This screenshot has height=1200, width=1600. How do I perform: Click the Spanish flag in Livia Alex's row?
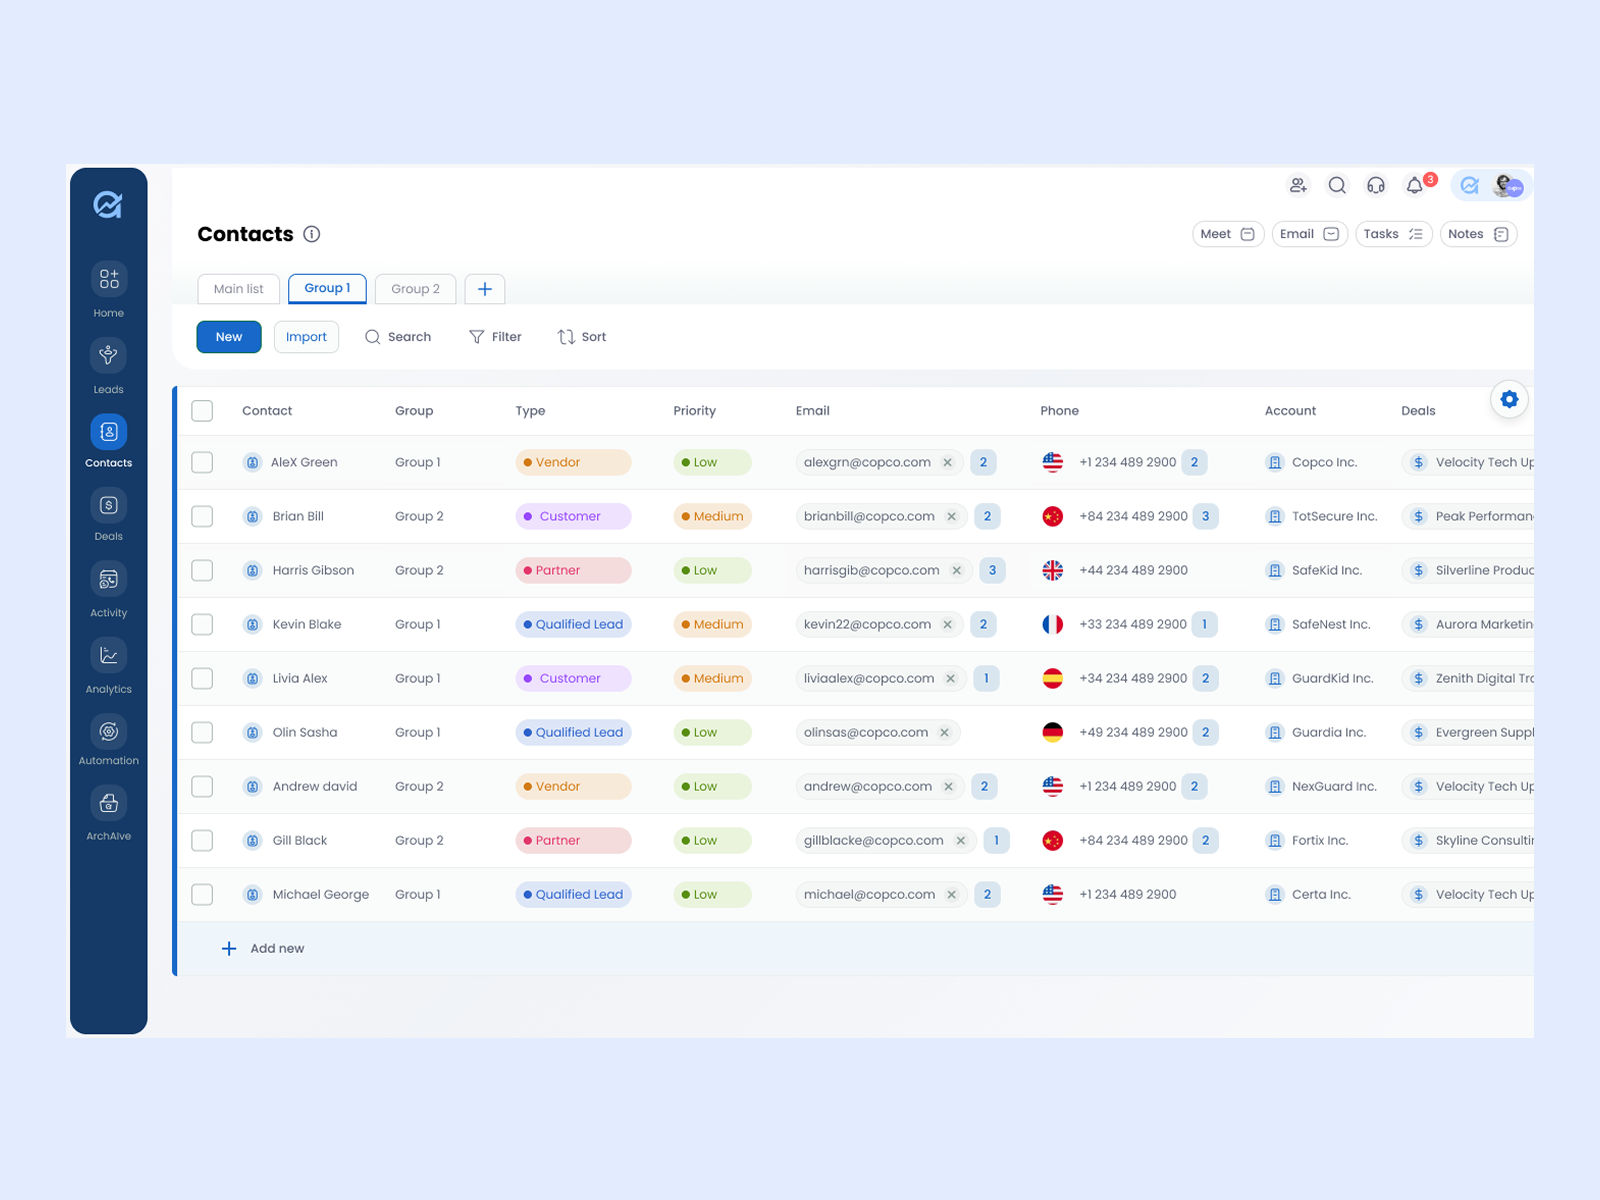click(1053, 678)
